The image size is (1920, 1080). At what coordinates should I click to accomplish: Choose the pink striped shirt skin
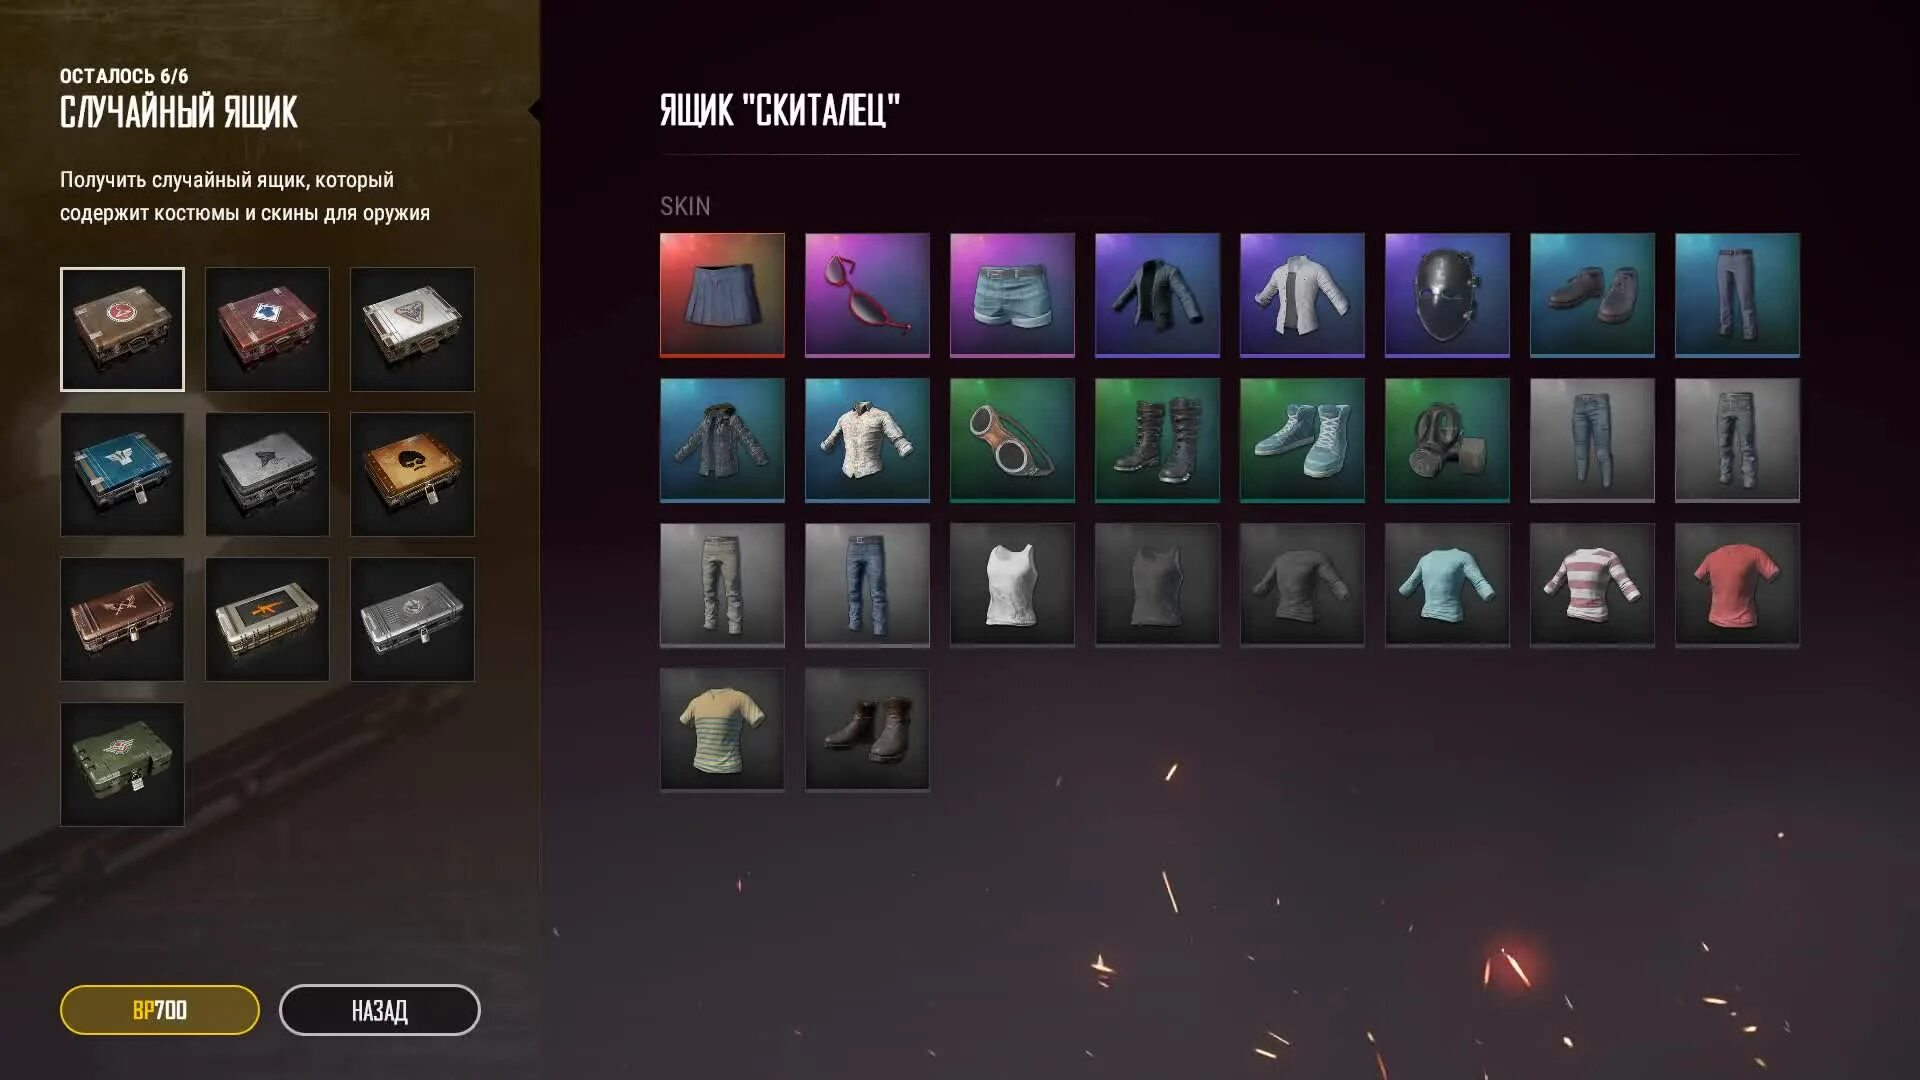(x=1592, y=585)
